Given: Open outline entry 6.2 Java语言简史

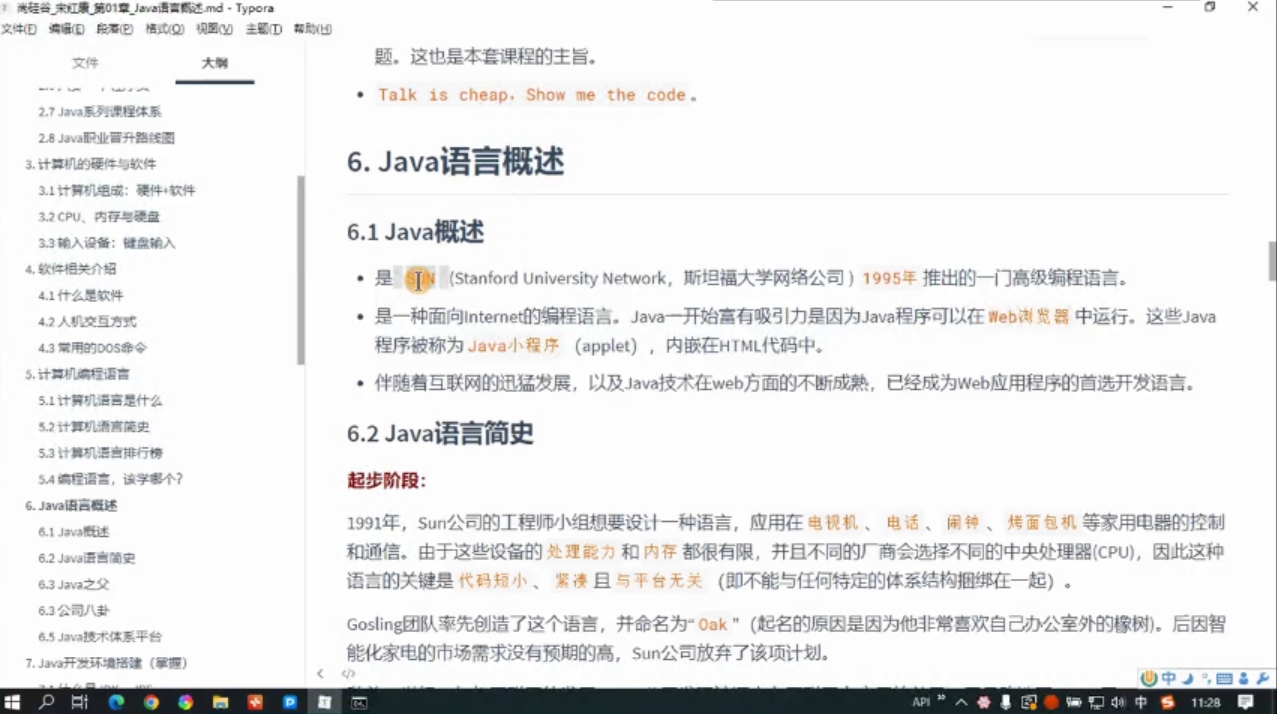Looking at the screenshot, I should coord(86,558).
